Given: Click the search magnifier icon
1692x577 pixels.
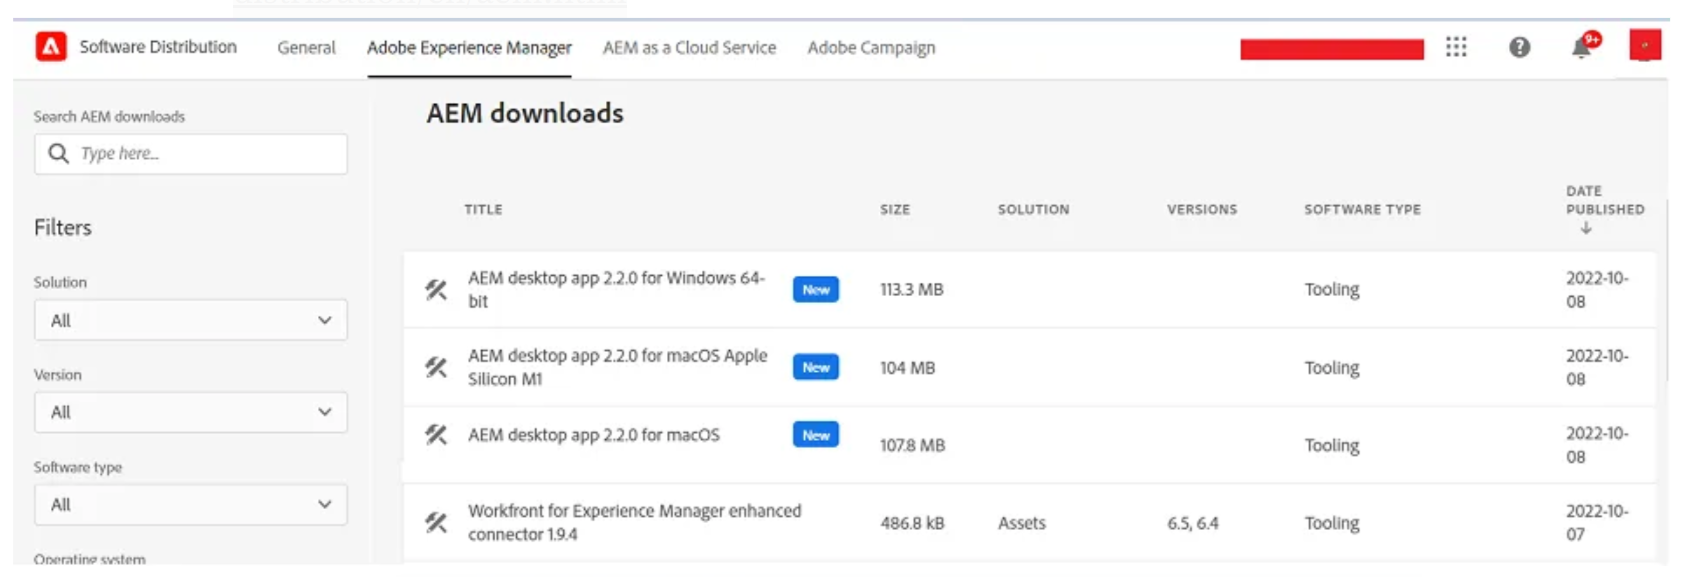Looking at the screenshot, I should coord(59,153).
